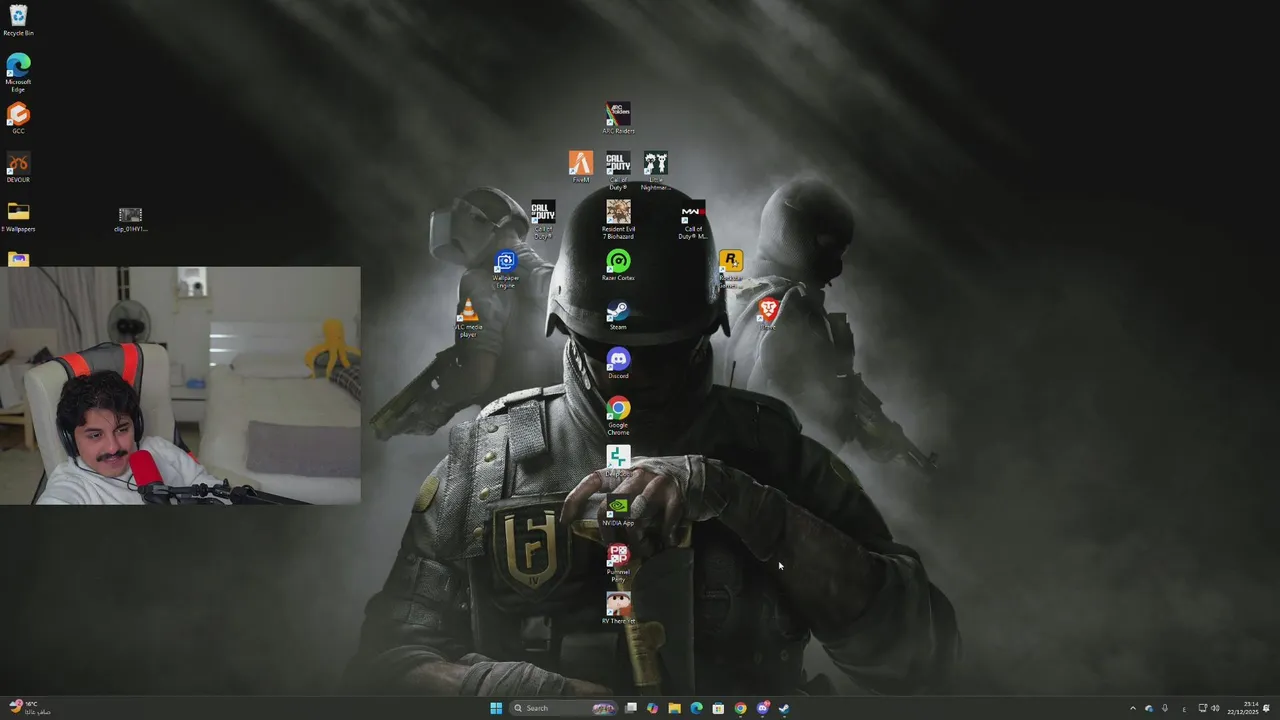Select the Brave browser desktop shortcut
The width and height of the screenshot is (1280, 720).
pyautogui.click(x=768, y=314)
